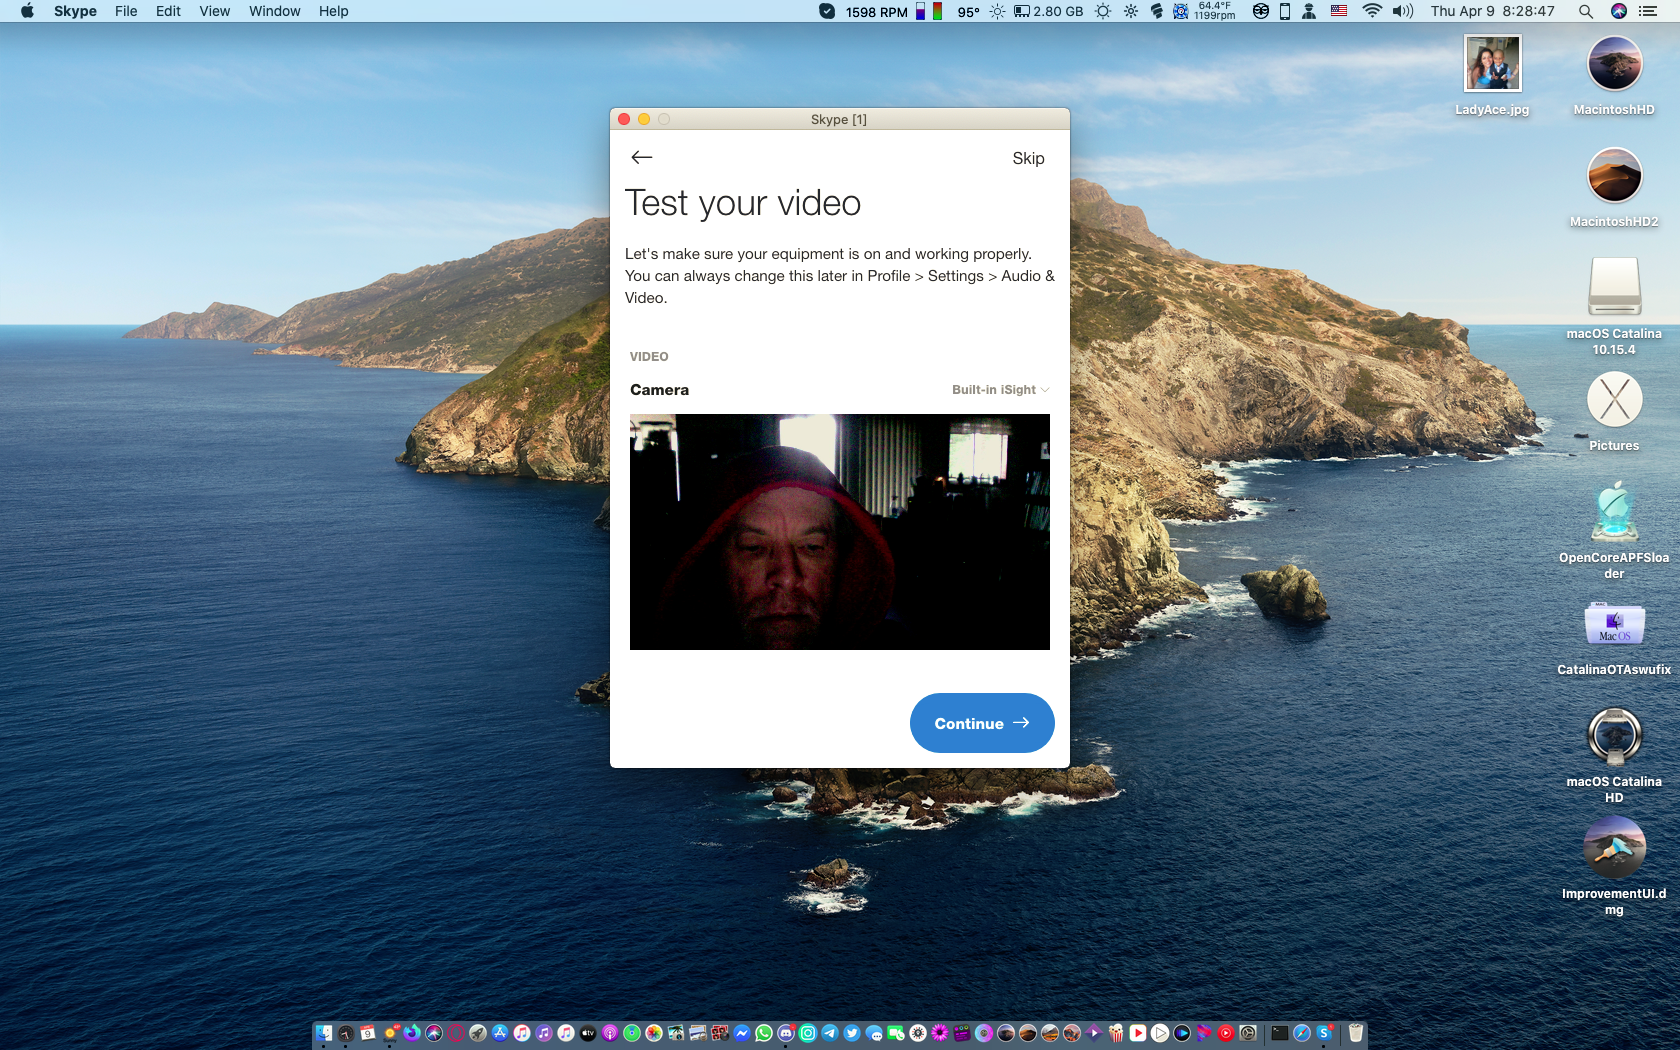Image resolution: width=1680 pixels, height=1050 pixels.
Task: Open Messenger from the Dock
Action: coord(741,1033)
